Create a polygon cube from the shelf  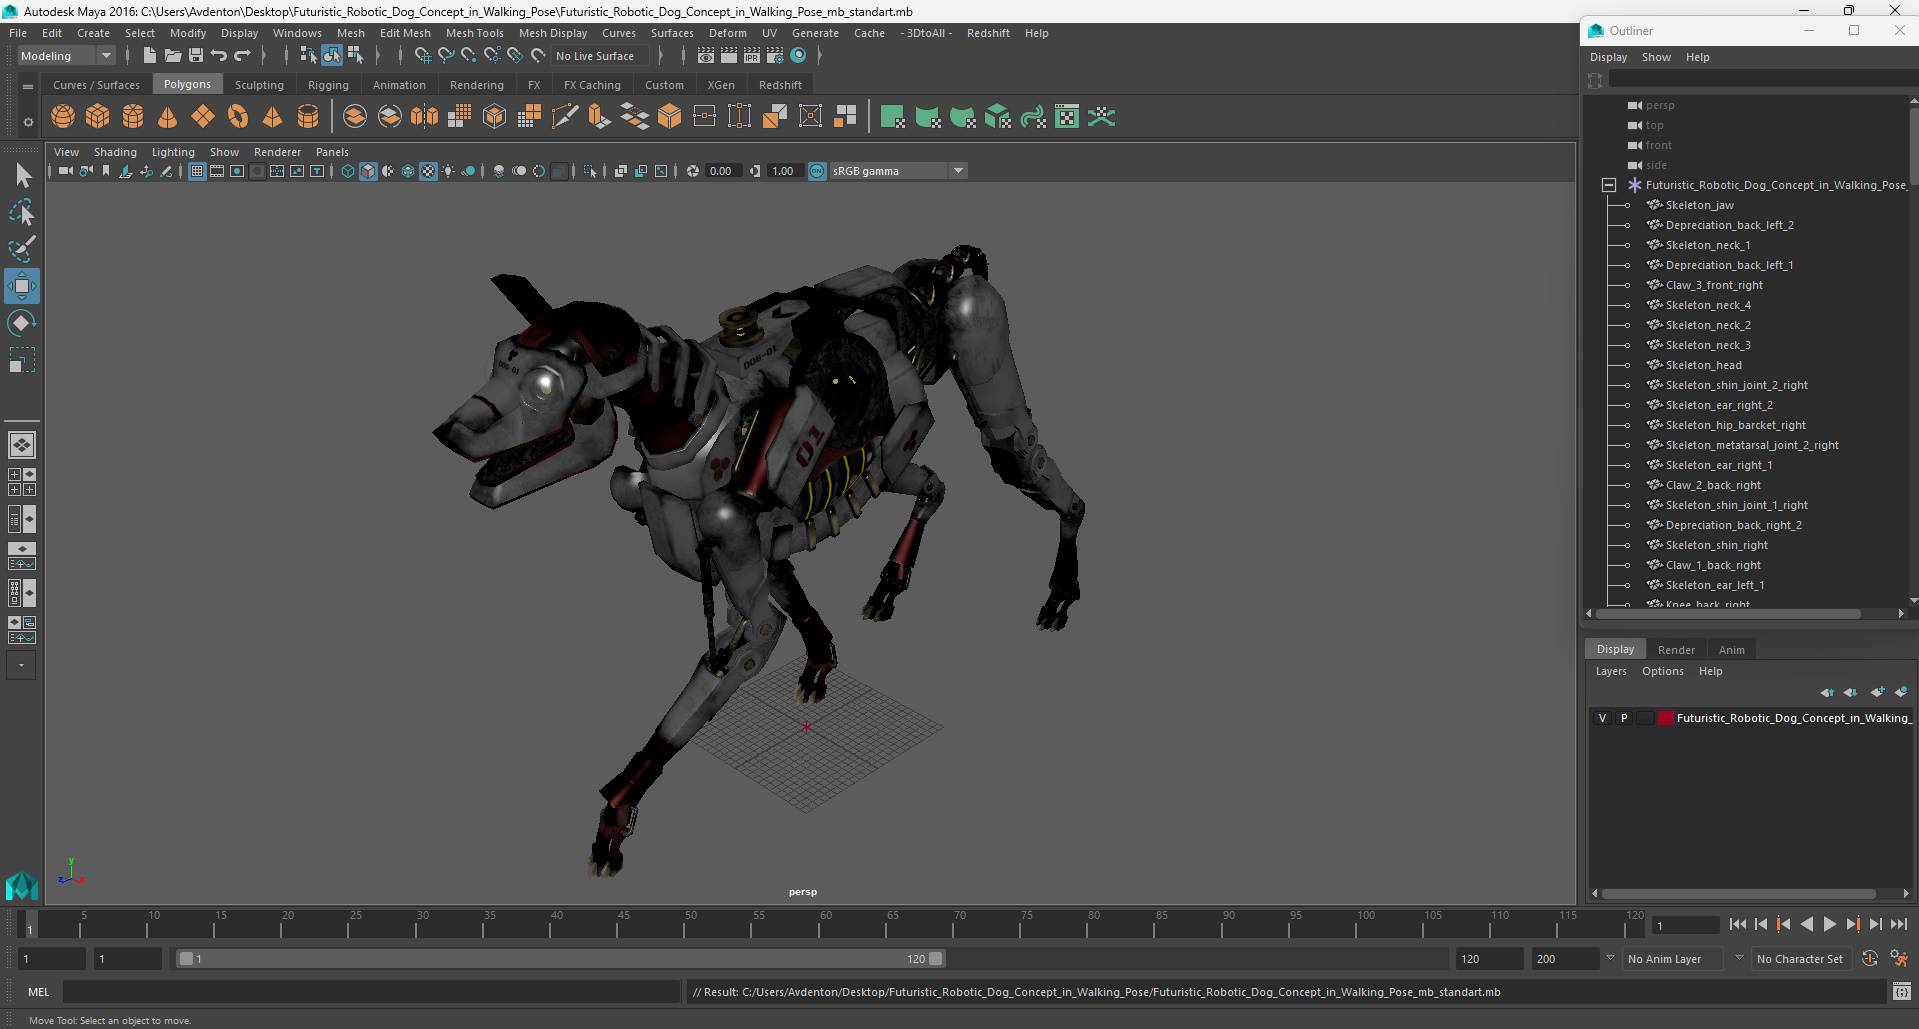click(98, 117)
